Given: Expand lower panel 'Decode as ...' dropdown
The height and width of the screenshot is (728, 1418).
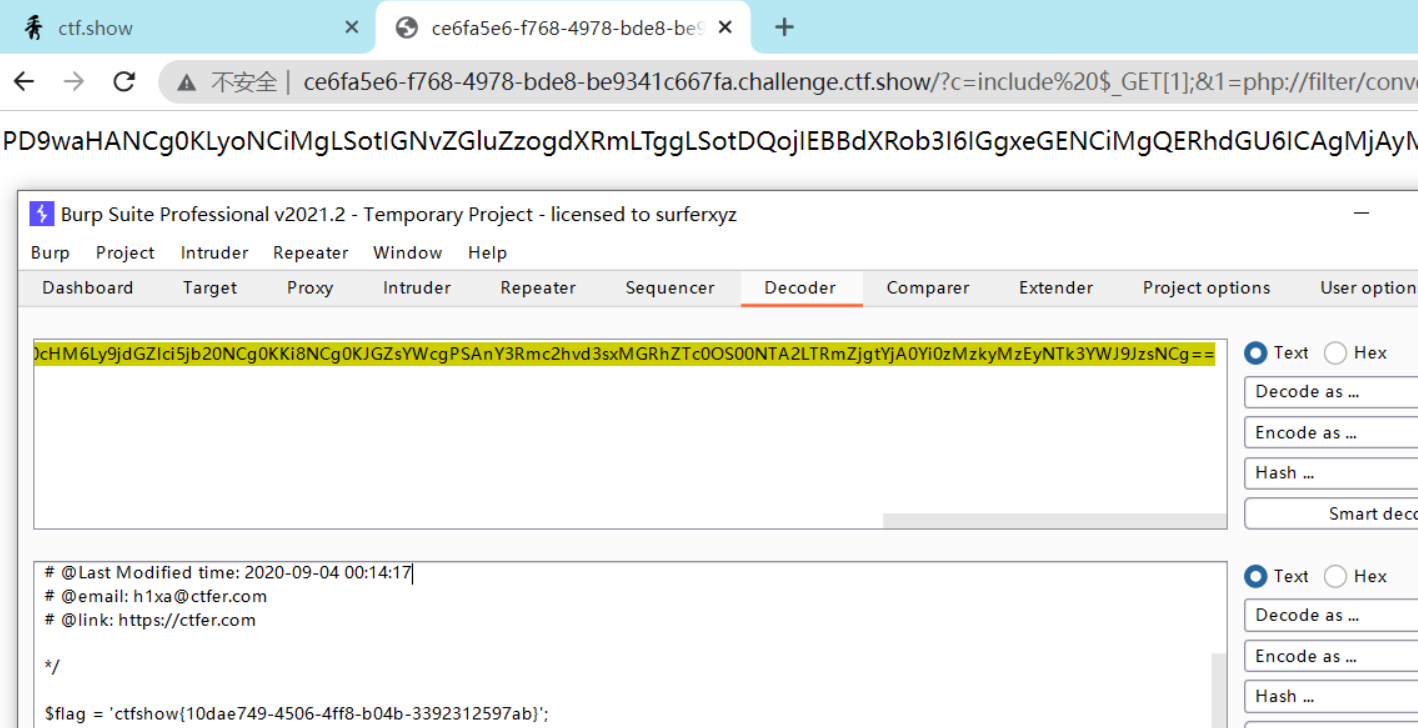Looking at the screenshot, I should coord(1331,616).
